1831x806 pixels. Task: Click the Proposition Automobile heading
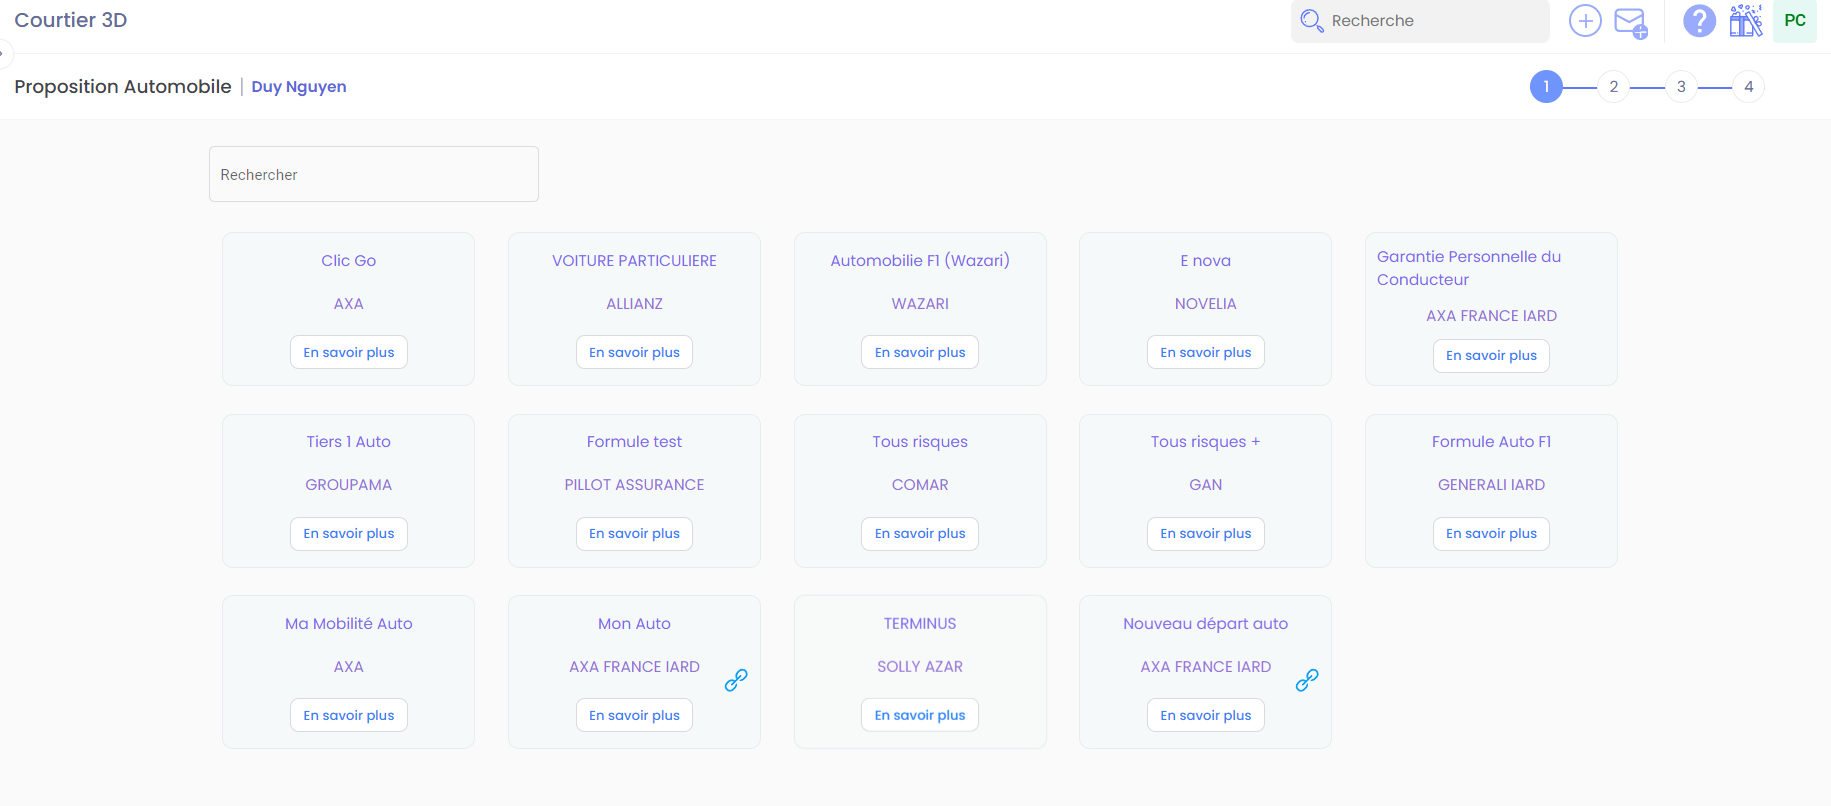pyautogui.click(x=123, y=87)
